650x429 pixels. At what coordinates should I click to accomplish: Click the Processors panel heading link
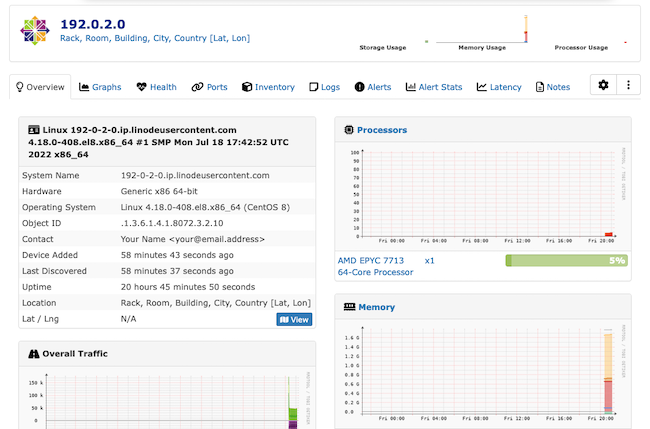(x=381, y=130)
